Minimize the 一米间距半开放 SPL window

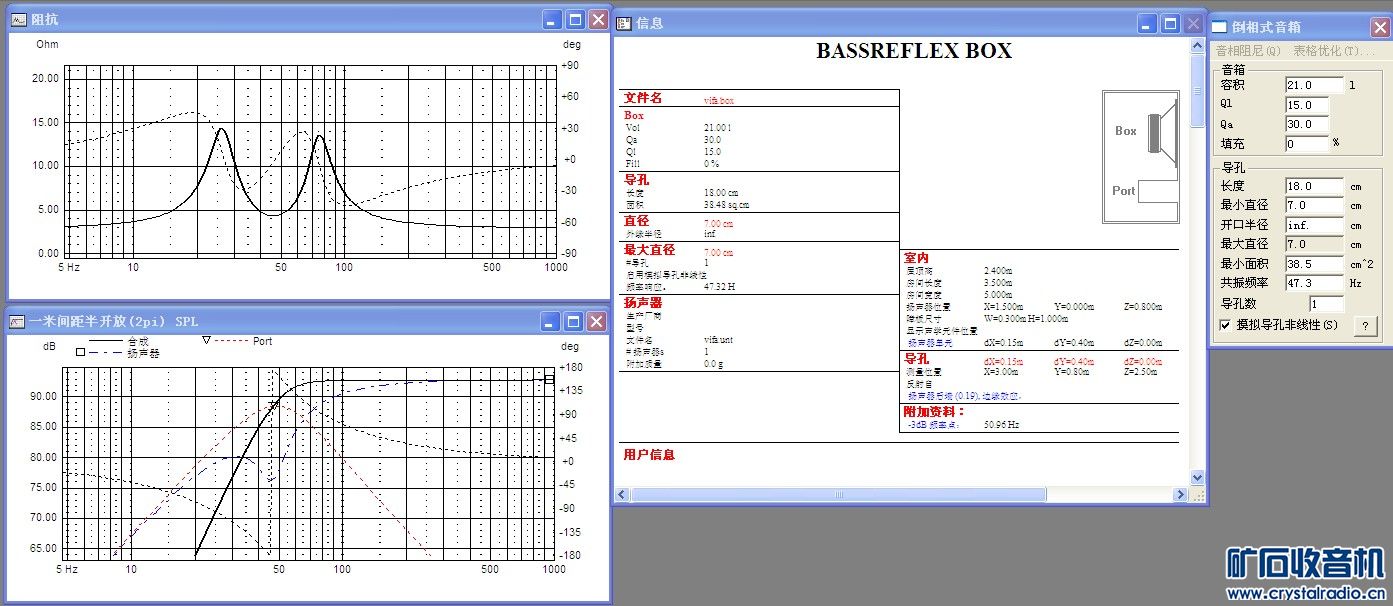click(x=552, y=321)
